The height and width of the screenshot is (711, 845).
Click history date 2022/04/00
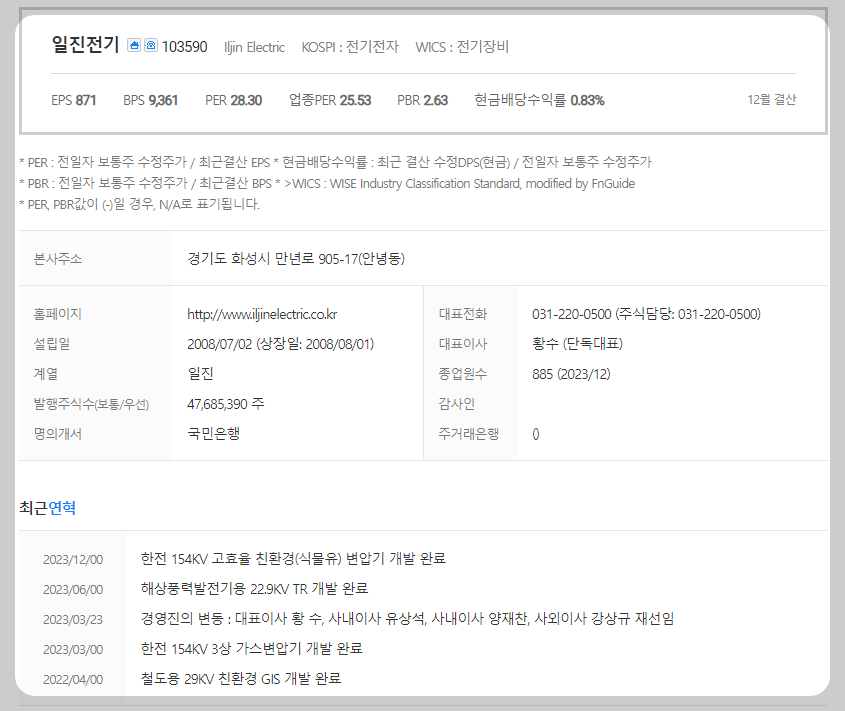[73, 680]
